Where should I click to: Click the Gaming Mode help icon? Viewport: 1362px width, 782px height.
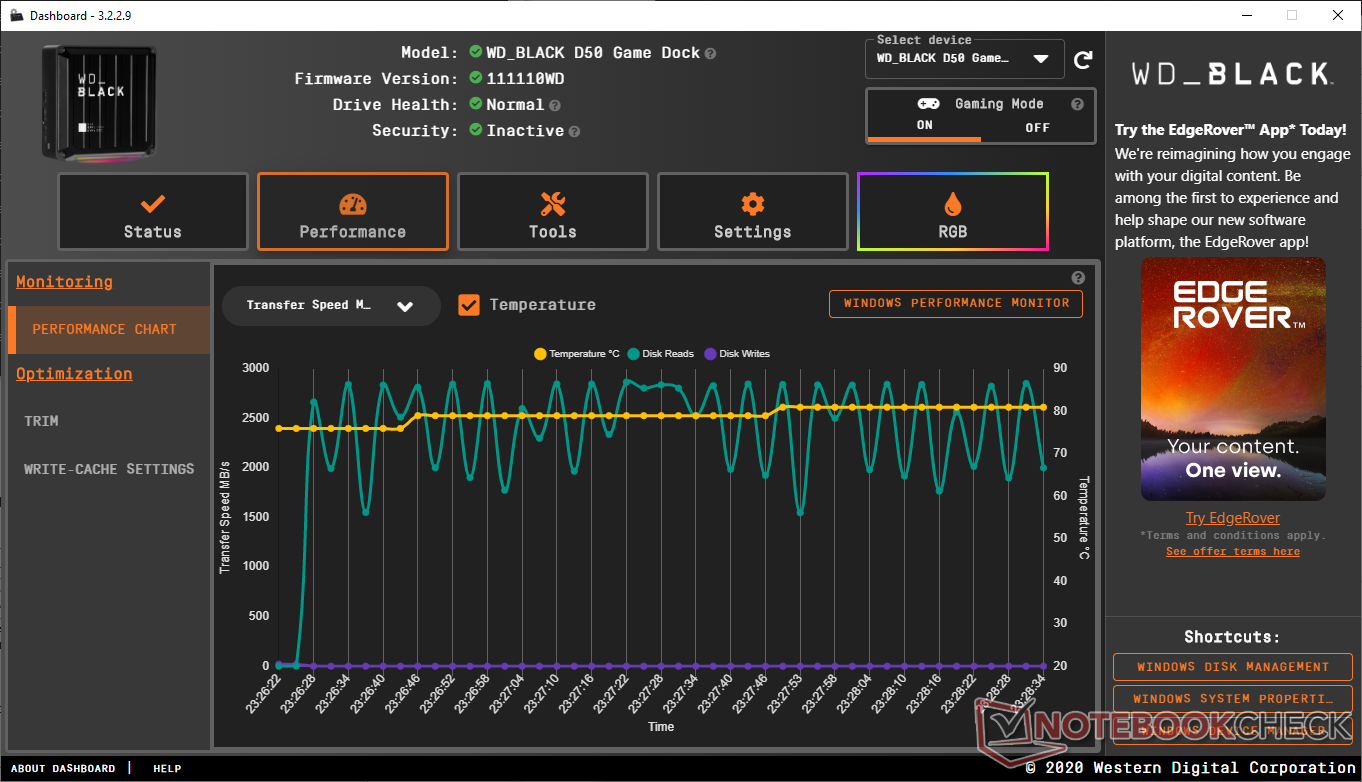click(1077, 104)
